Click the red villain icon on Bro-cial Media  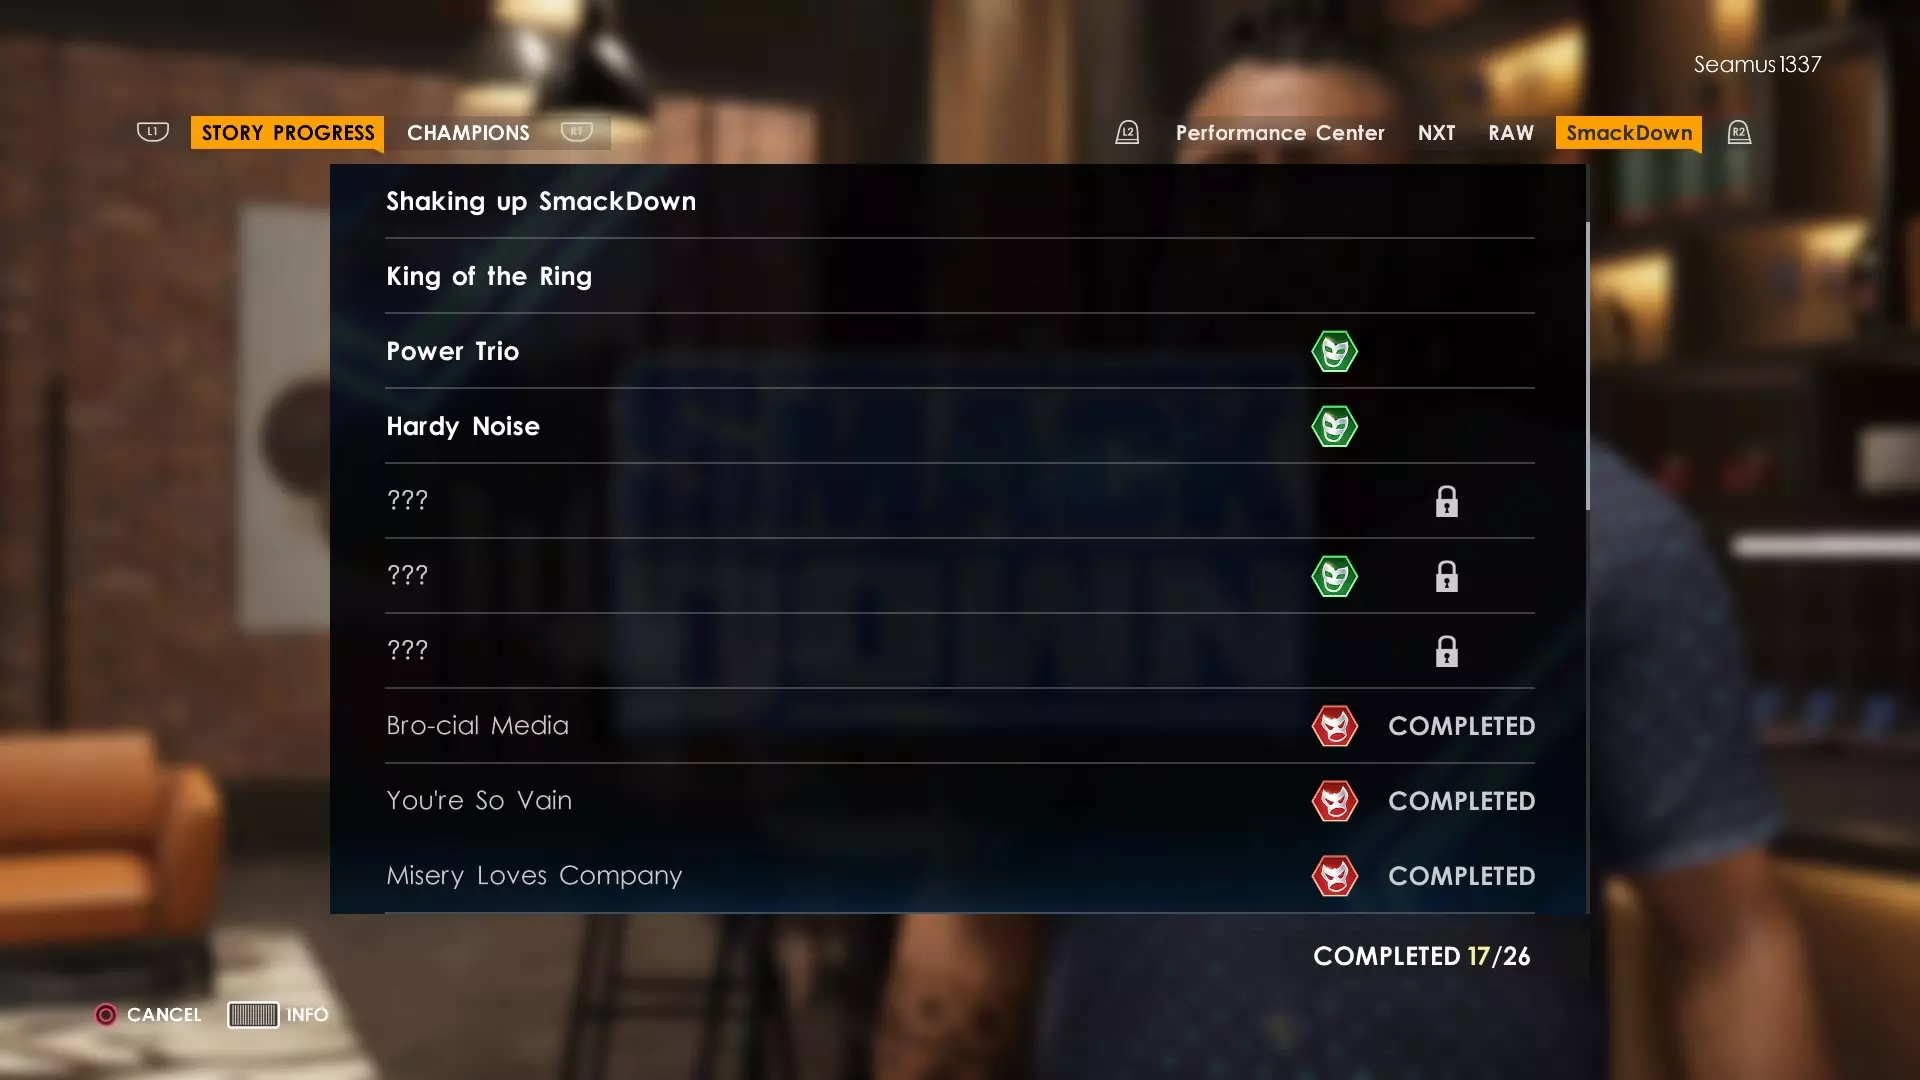(x=1335, y=725)
